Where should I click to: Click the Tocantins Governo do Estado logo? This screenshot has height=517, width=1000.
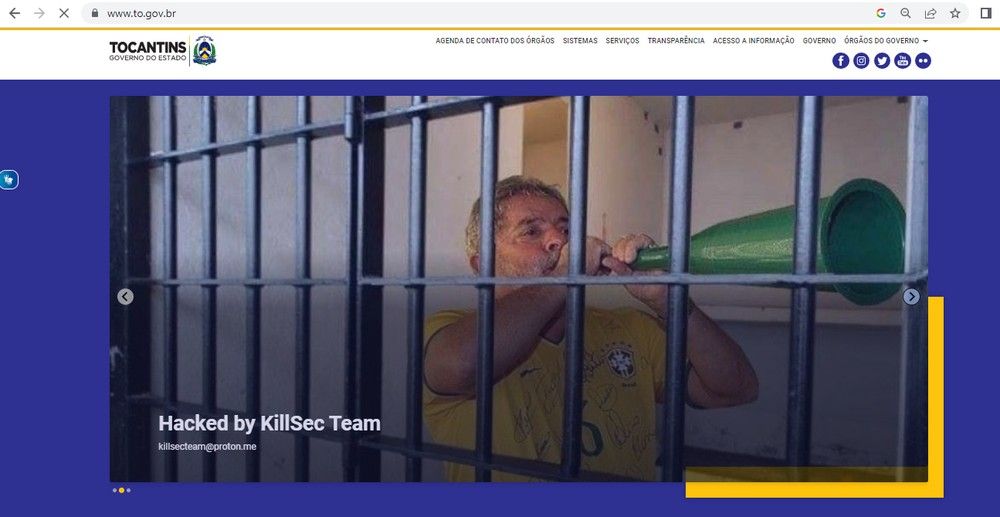(x=163, y=51)
